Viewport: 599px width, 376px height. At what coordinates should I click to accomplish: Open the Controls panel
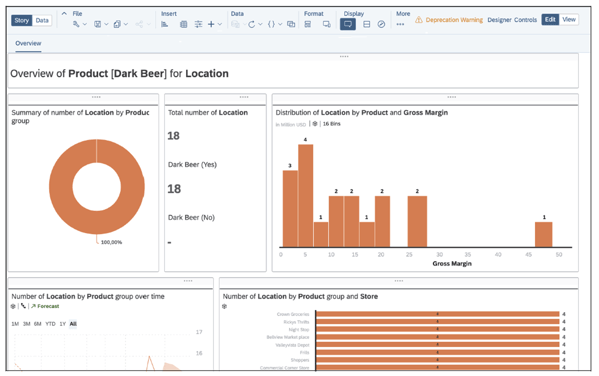pyautogui.click(x=525, y=19)
